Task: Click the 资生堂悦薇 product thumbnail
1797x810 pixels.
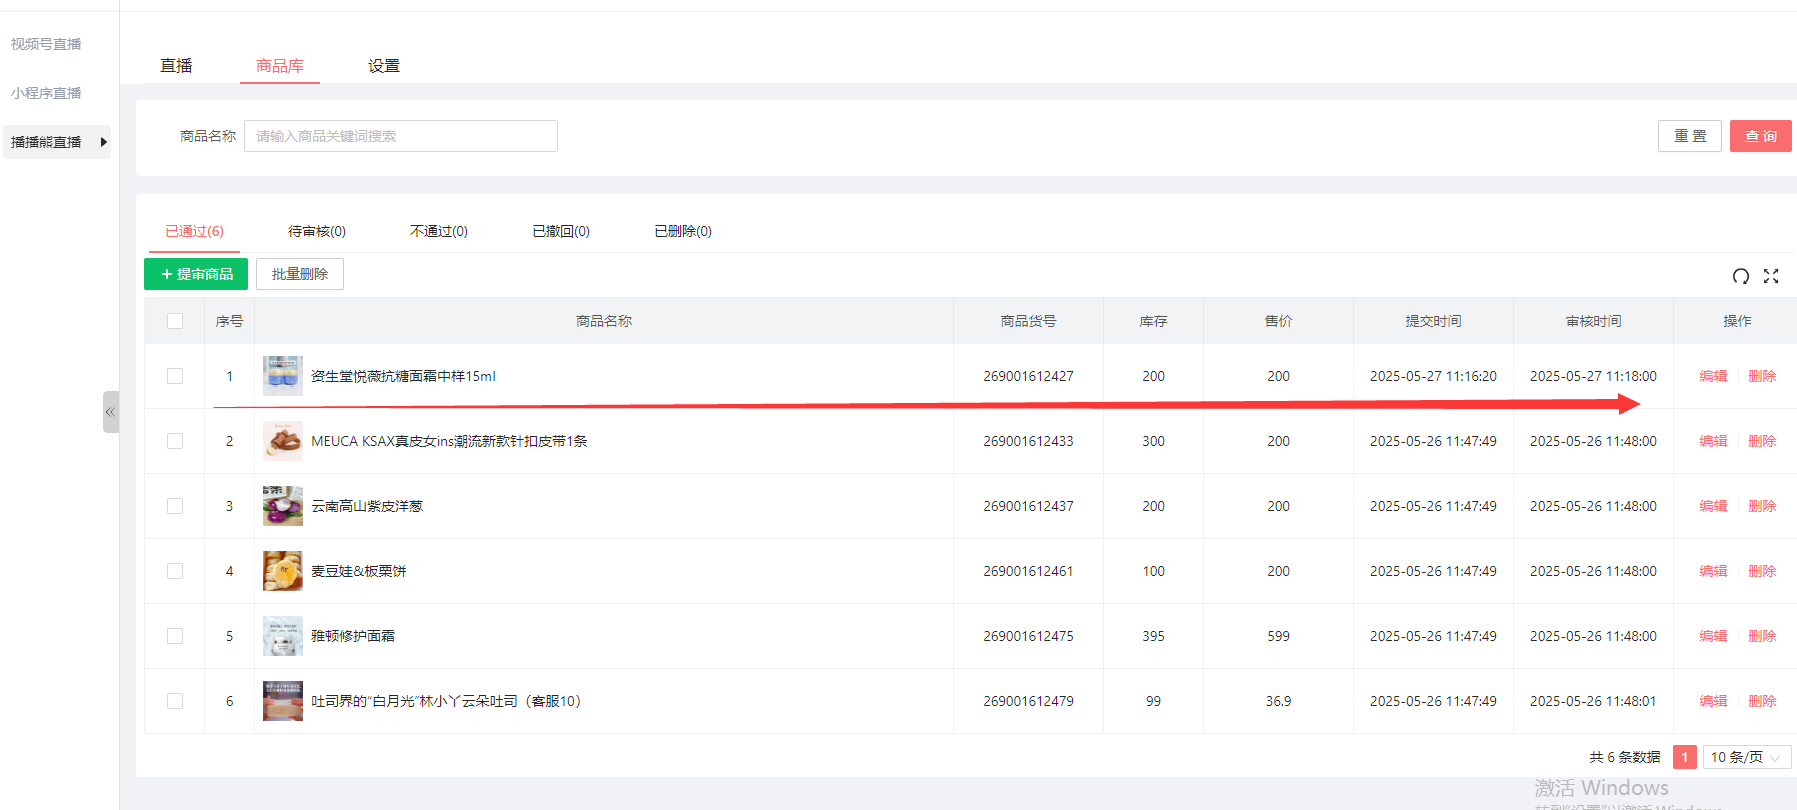Action: coord(283,376)
